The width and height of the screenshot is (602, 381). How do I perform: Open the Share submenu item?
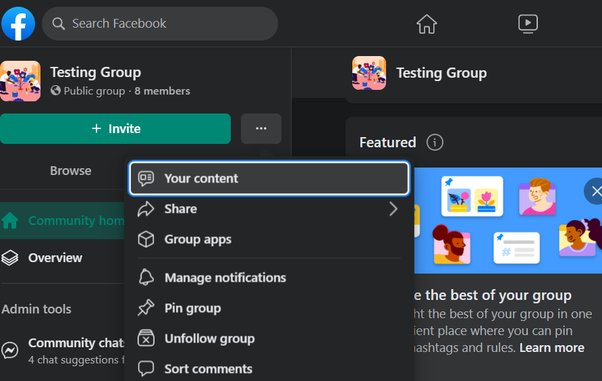(269, 209)
